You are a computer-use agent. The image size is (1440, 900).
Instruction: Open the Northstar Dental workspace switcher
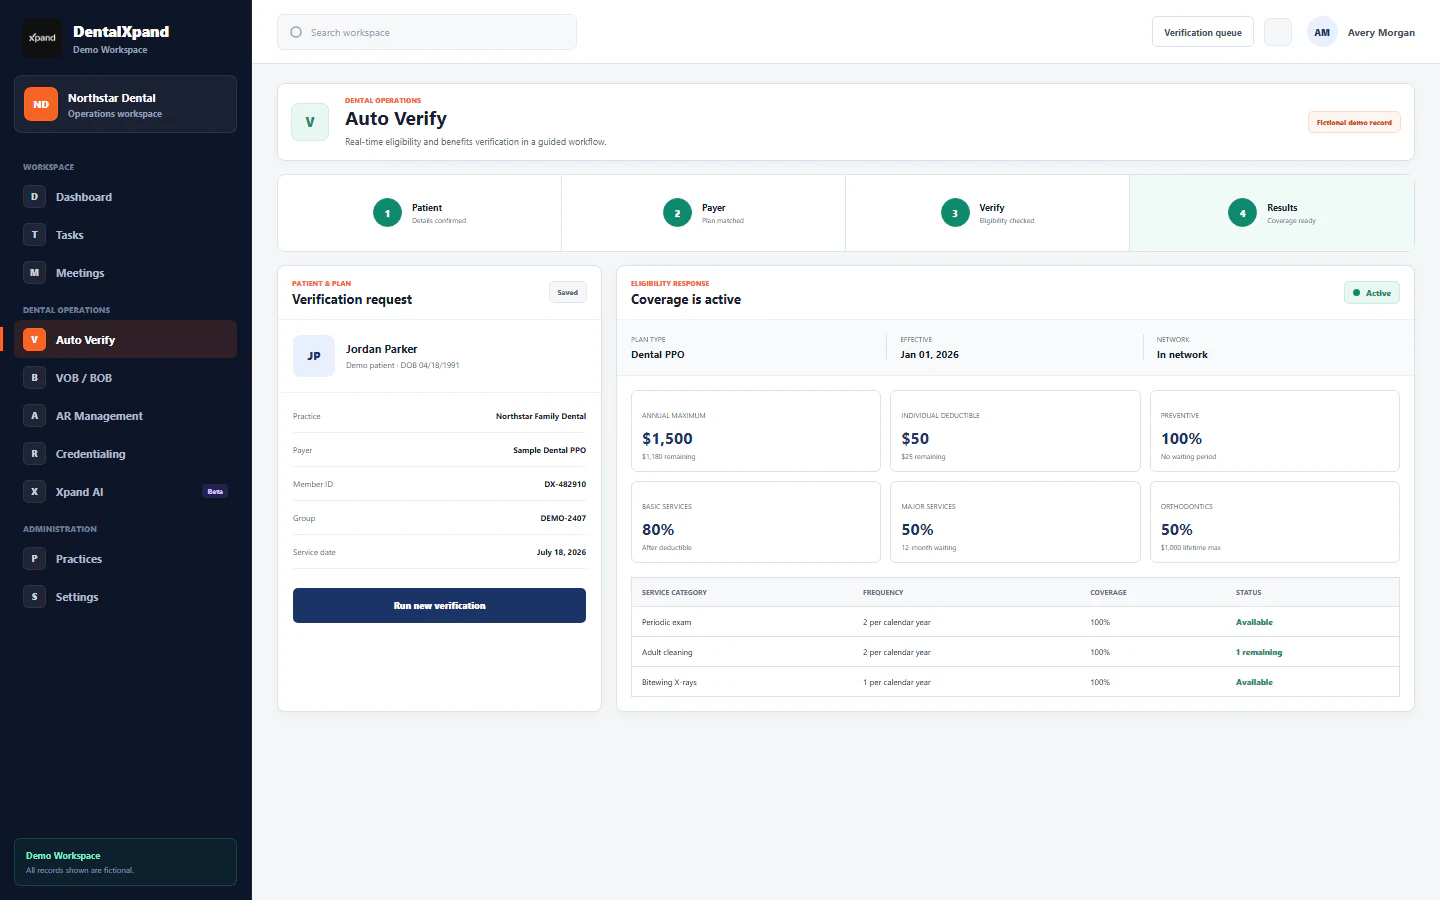125,104
